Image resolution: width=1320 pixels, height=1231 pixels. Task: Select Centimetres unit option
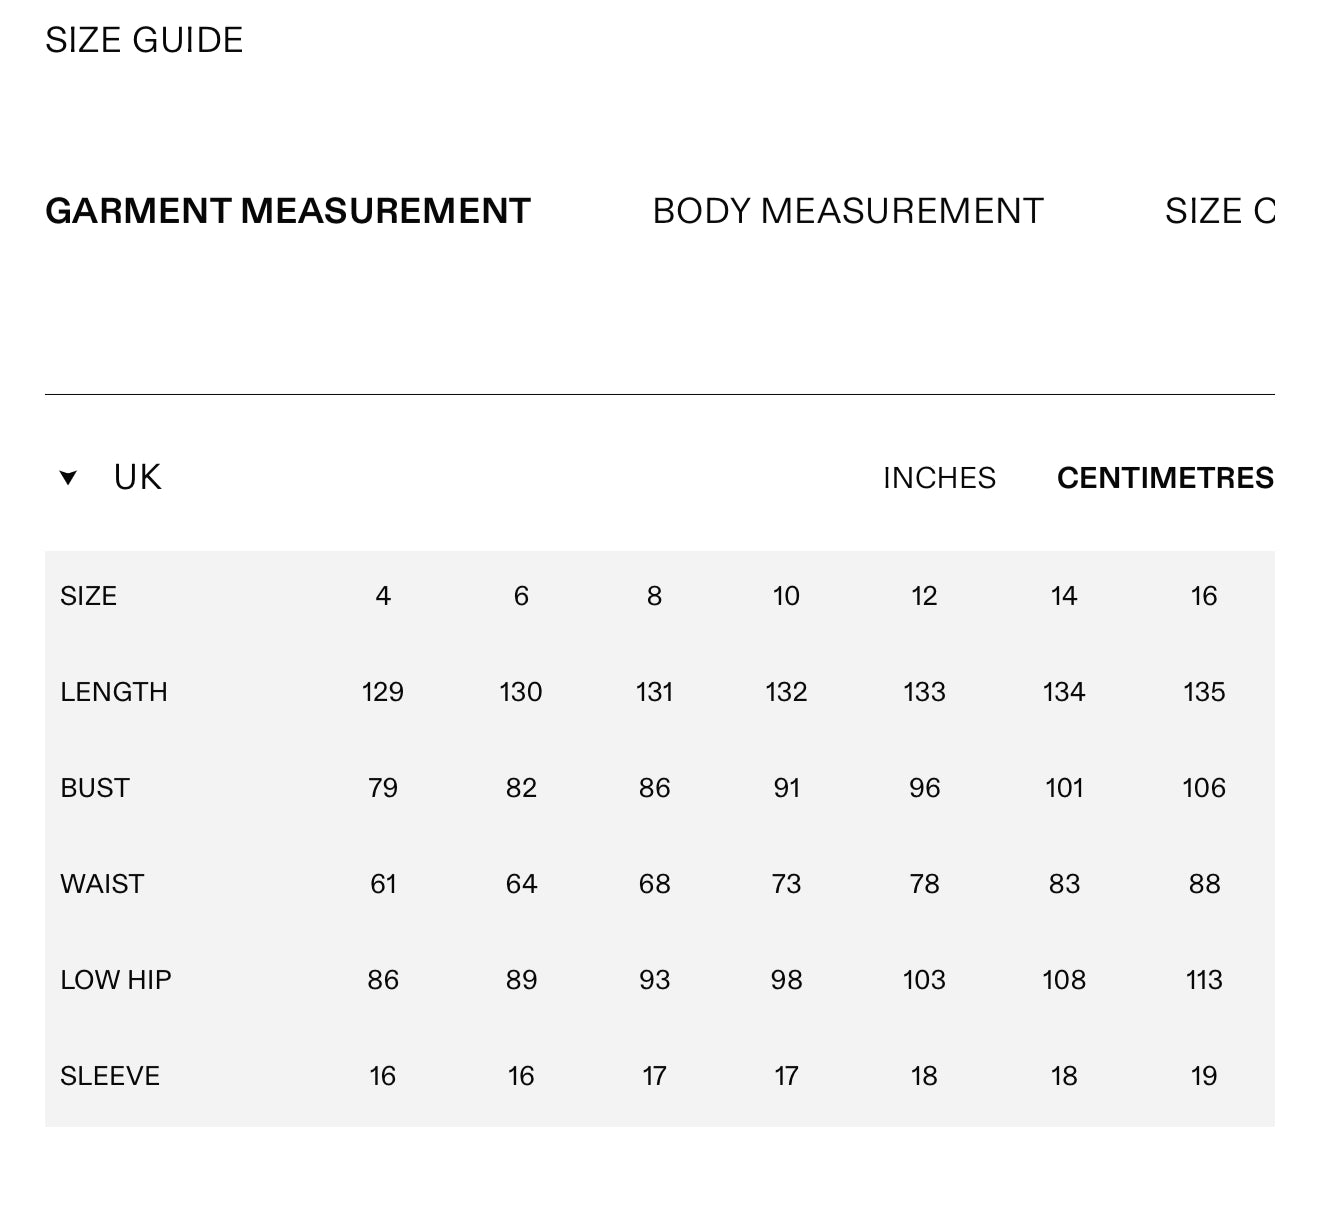[1165, 478]
